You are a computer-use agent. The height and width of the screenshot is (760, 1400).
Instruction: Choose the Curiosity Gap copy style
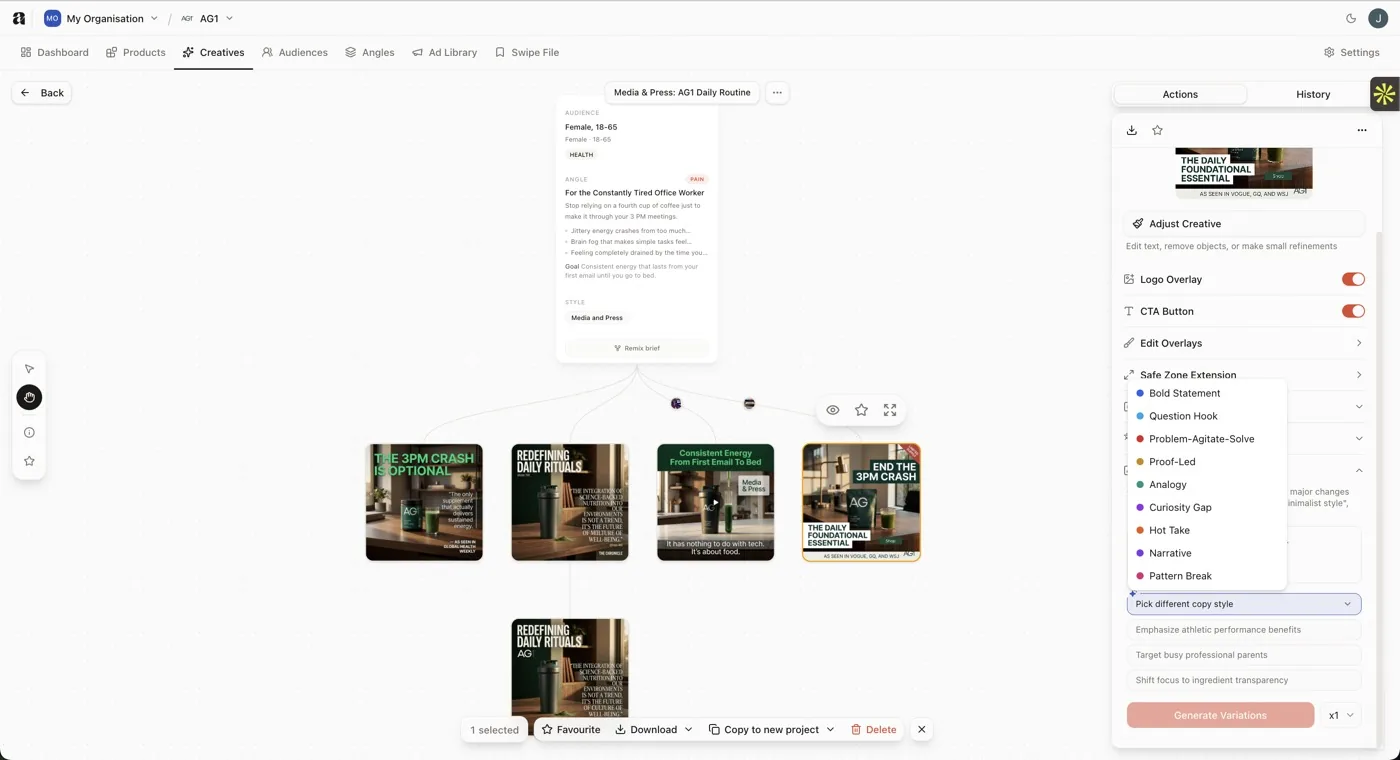point(1206,507)
